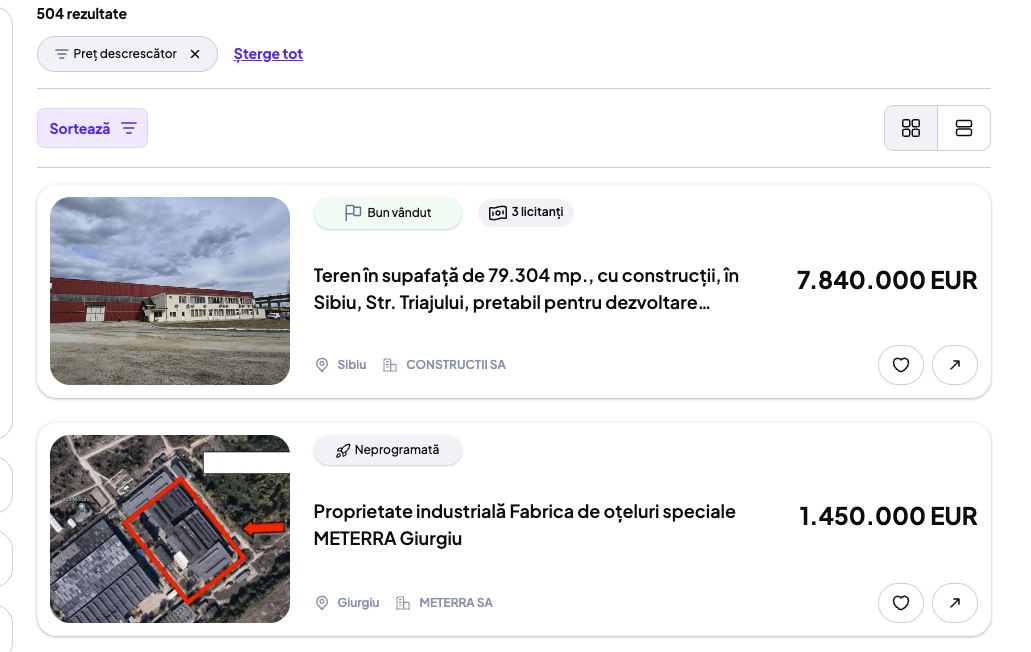Click the Sibiu warehouse photo thumbnail
This screenshot has height=652, width=1031.
[170, 291]
